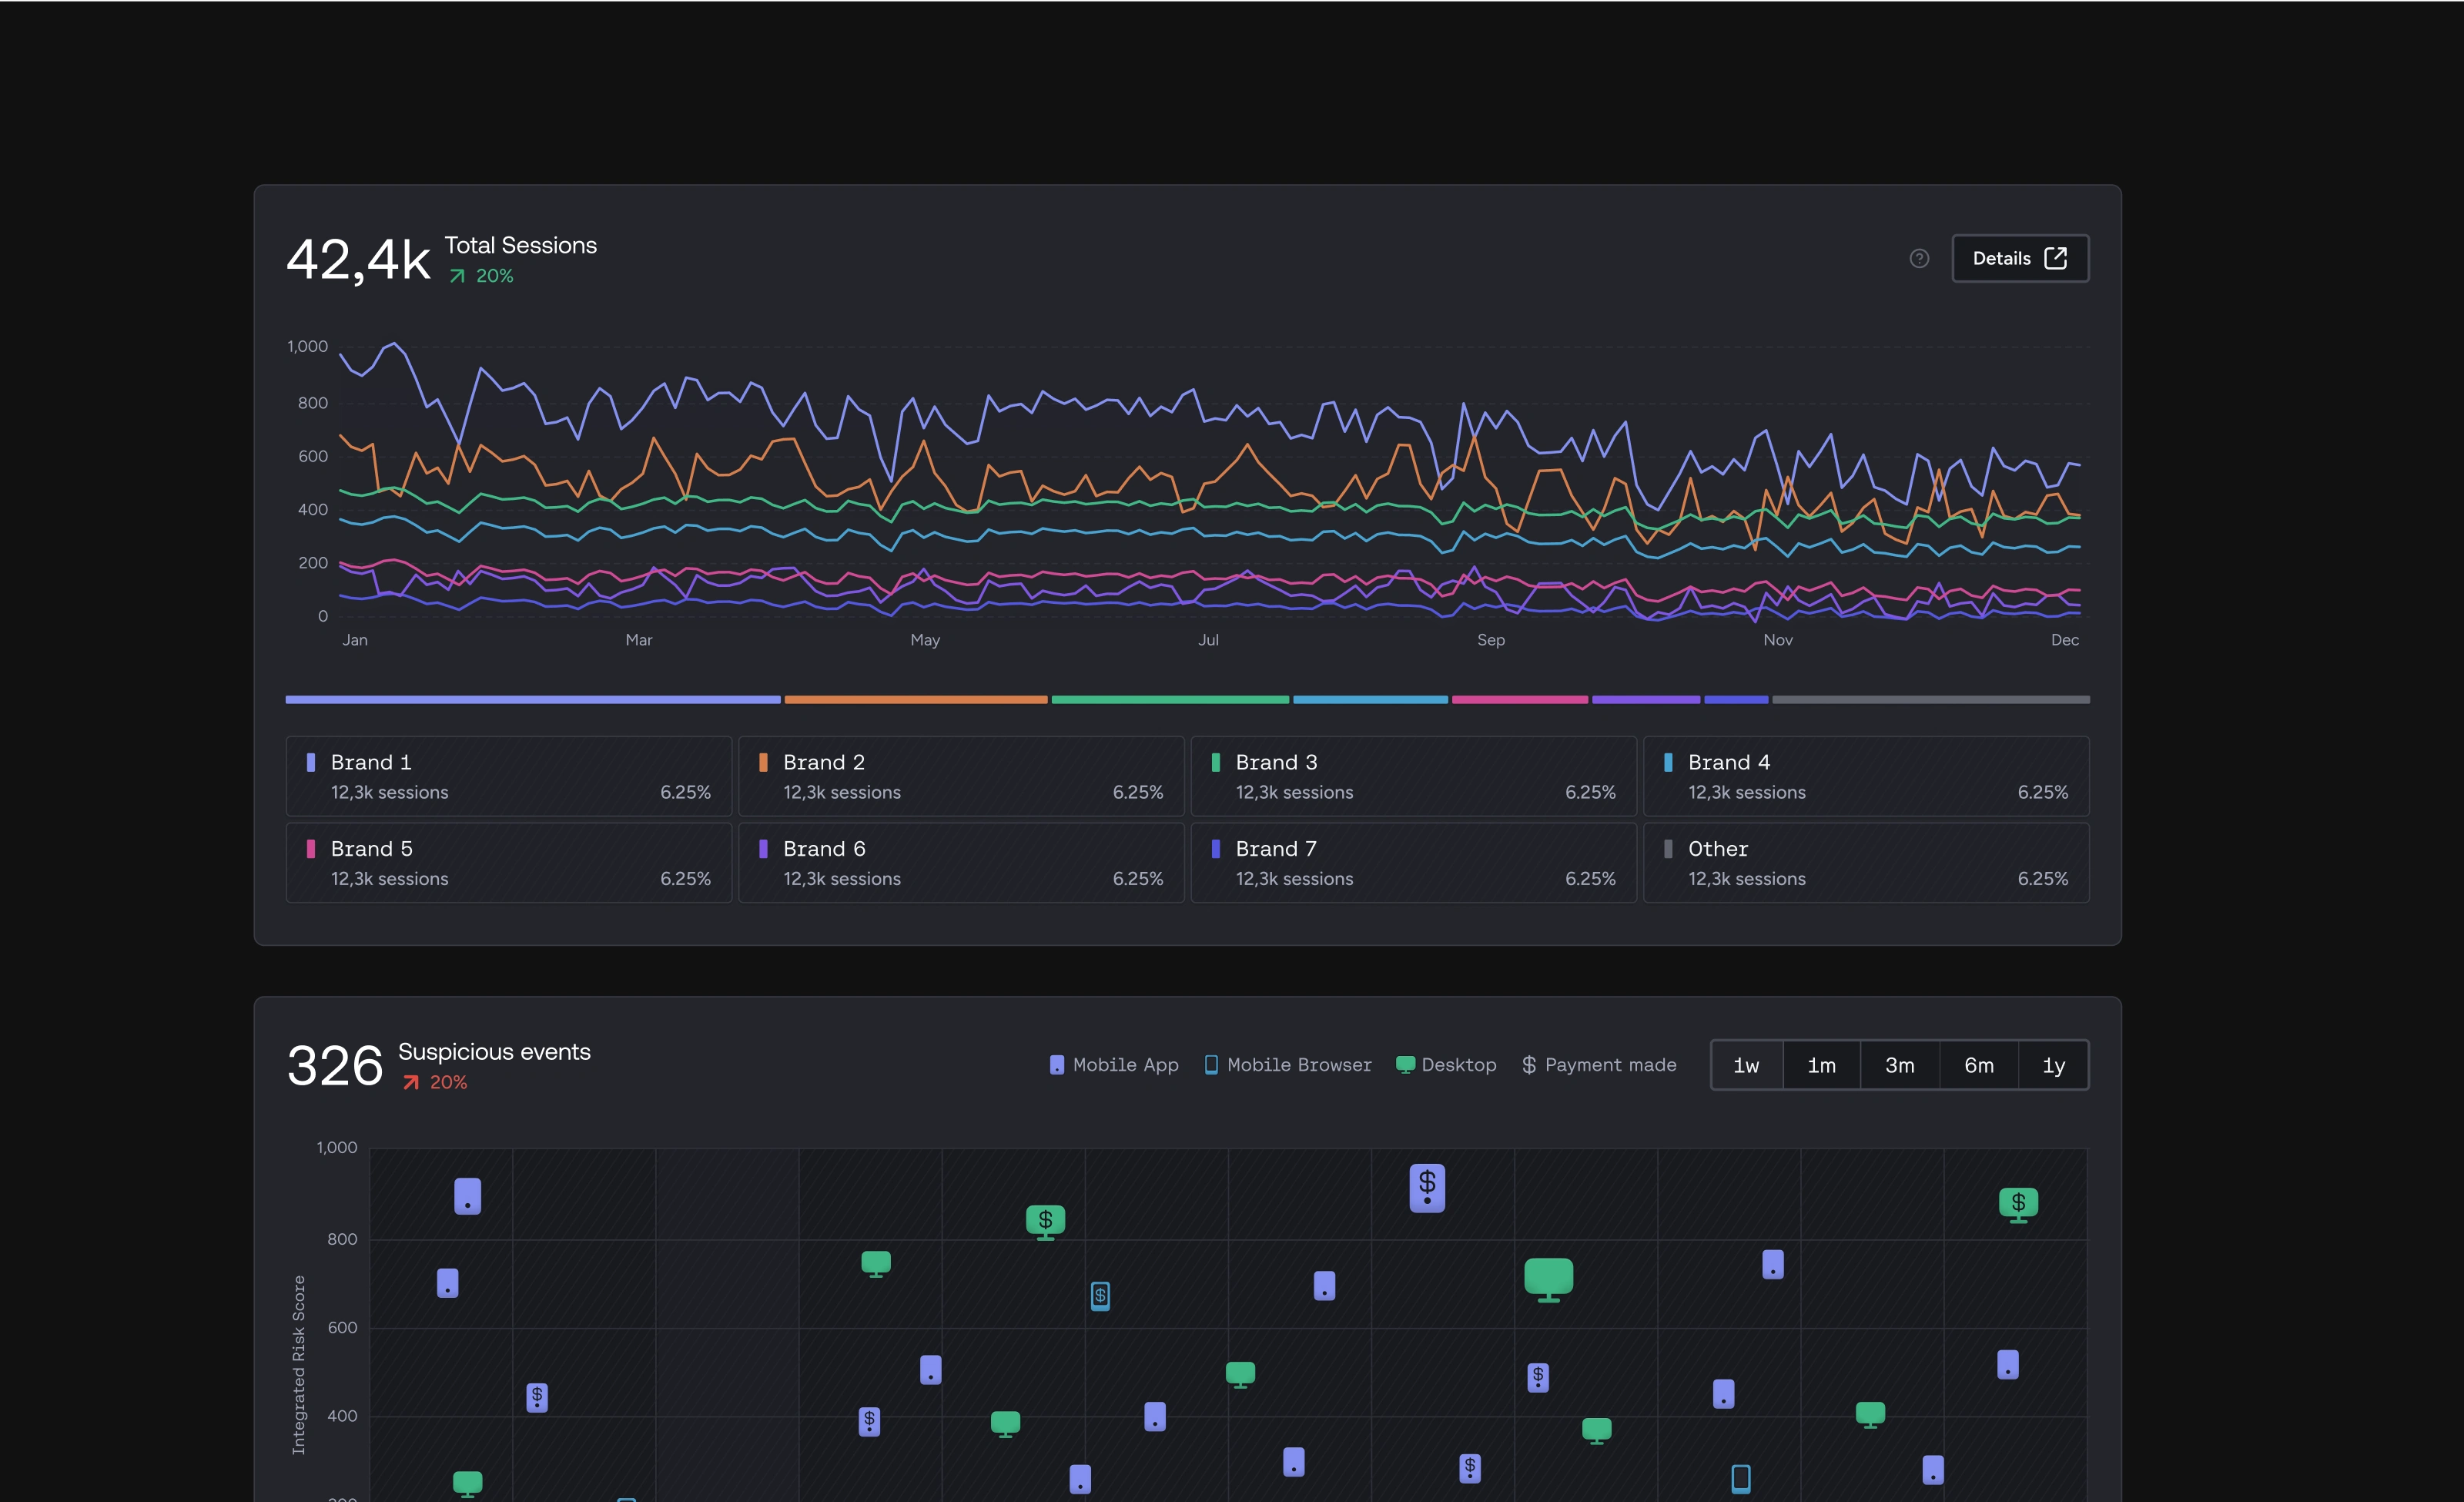Viewport: 2464px width, 1502px height.
Task: Click Brand 3 green color swatch
Action: coord(1215,762)
